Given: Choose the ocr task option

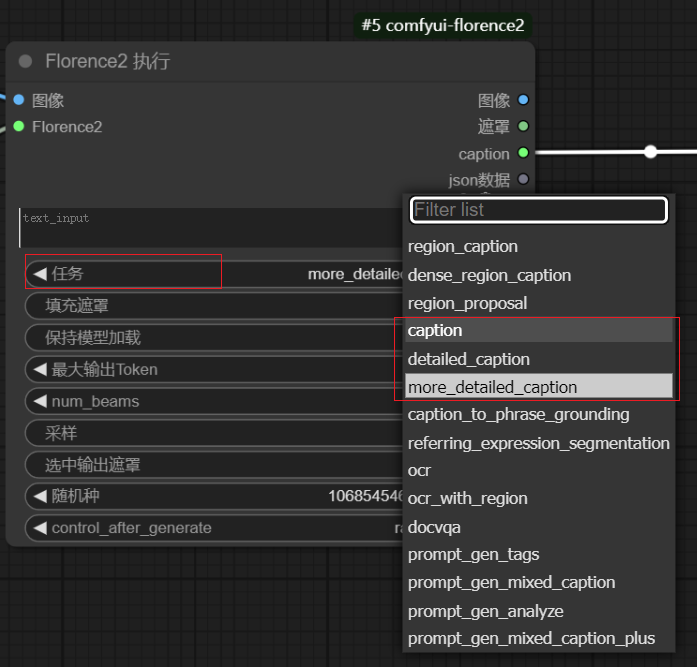Looking at the screenshot, I should [539, 471].
